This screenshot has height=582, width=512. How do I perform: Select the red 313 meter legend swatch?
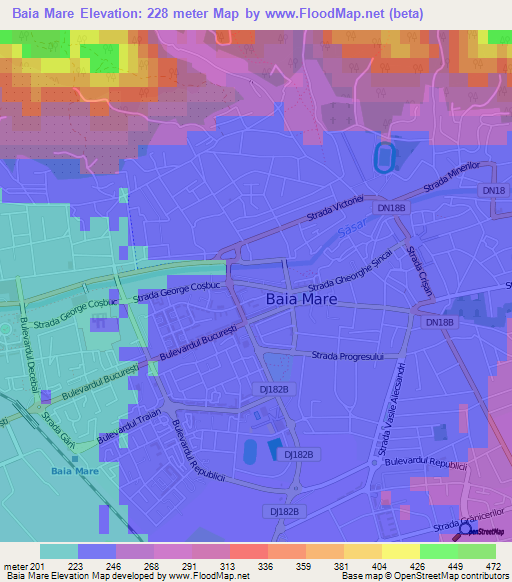[249, 552]
